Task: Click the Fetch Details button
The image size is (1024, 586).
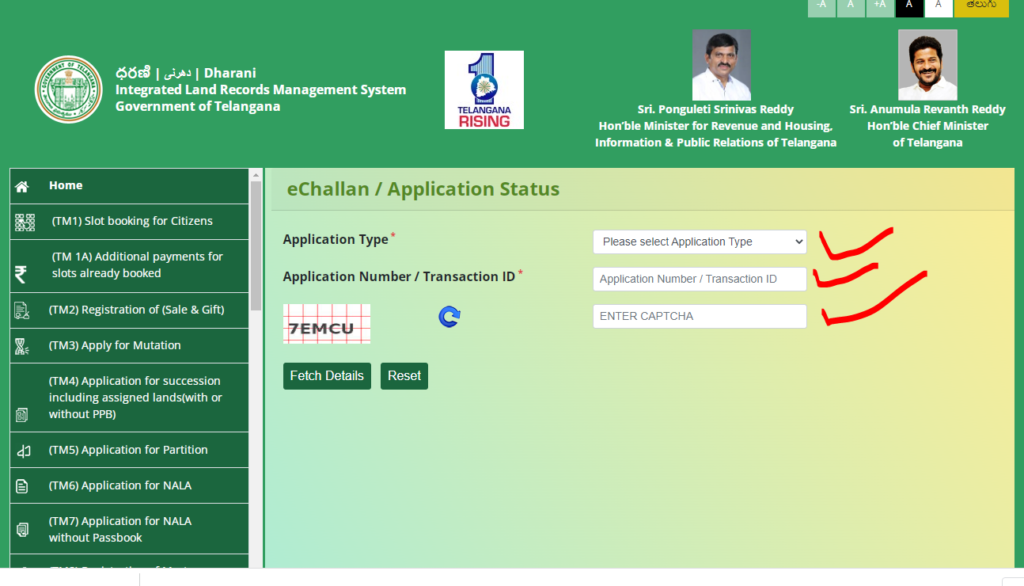Action: point(327,376)
